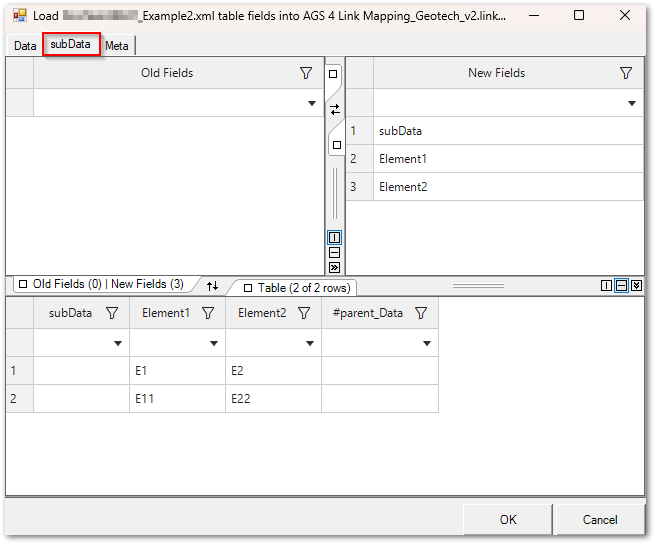Click the swap arrows icon between field panels
This screenshot has height=544, width=655.
(x=335, y=110)
